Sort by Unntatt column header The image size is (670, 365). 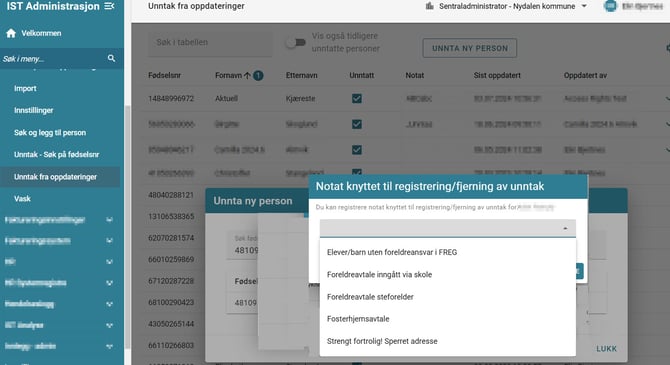point(361,75)
